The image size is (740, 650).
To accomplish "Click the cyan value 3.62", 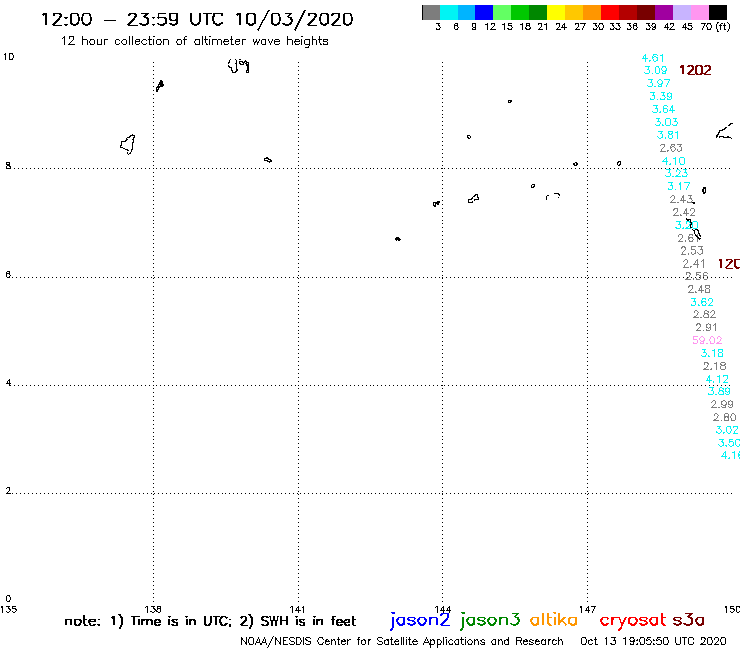I will click(x=702, y=302).
